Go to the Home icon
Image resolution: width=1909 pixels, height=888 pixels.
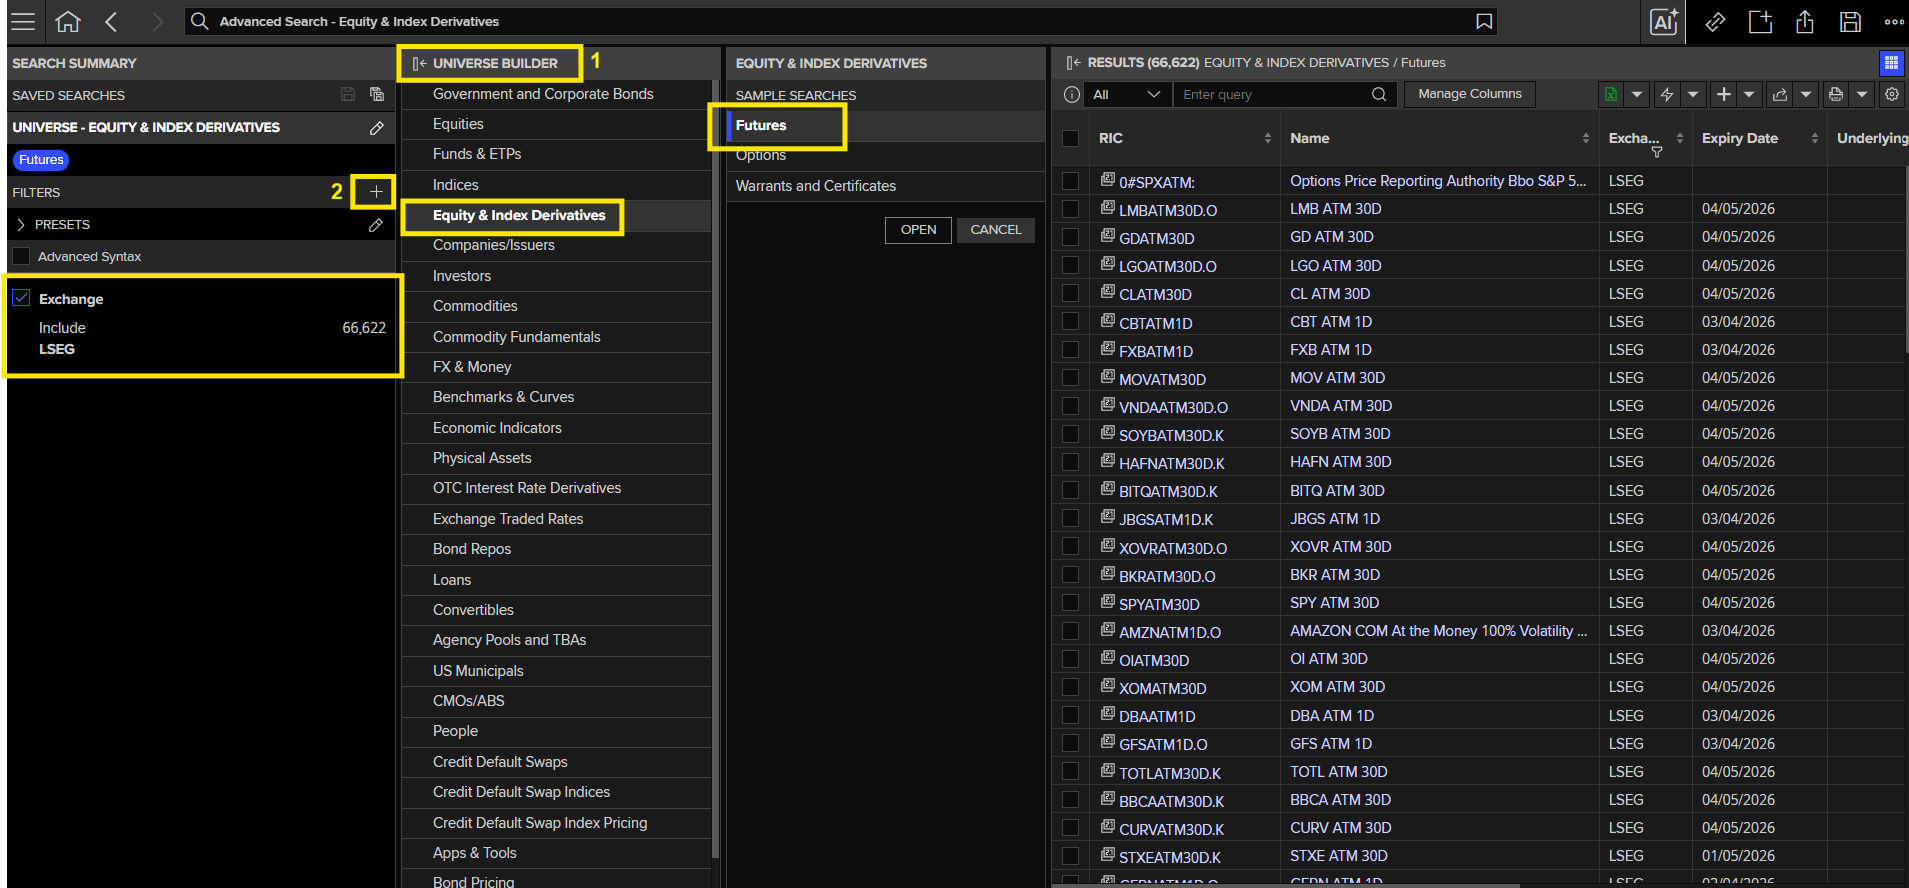click(68, 21)
